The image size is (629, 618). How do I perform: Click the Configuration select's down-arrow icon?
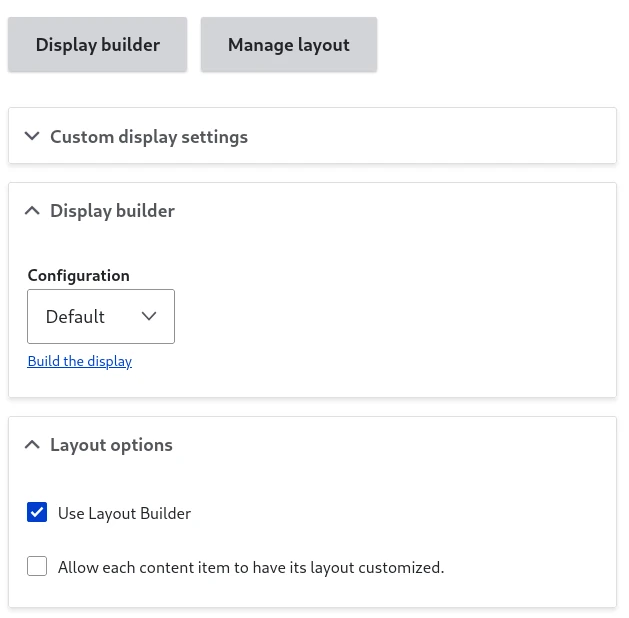[149, 316]
